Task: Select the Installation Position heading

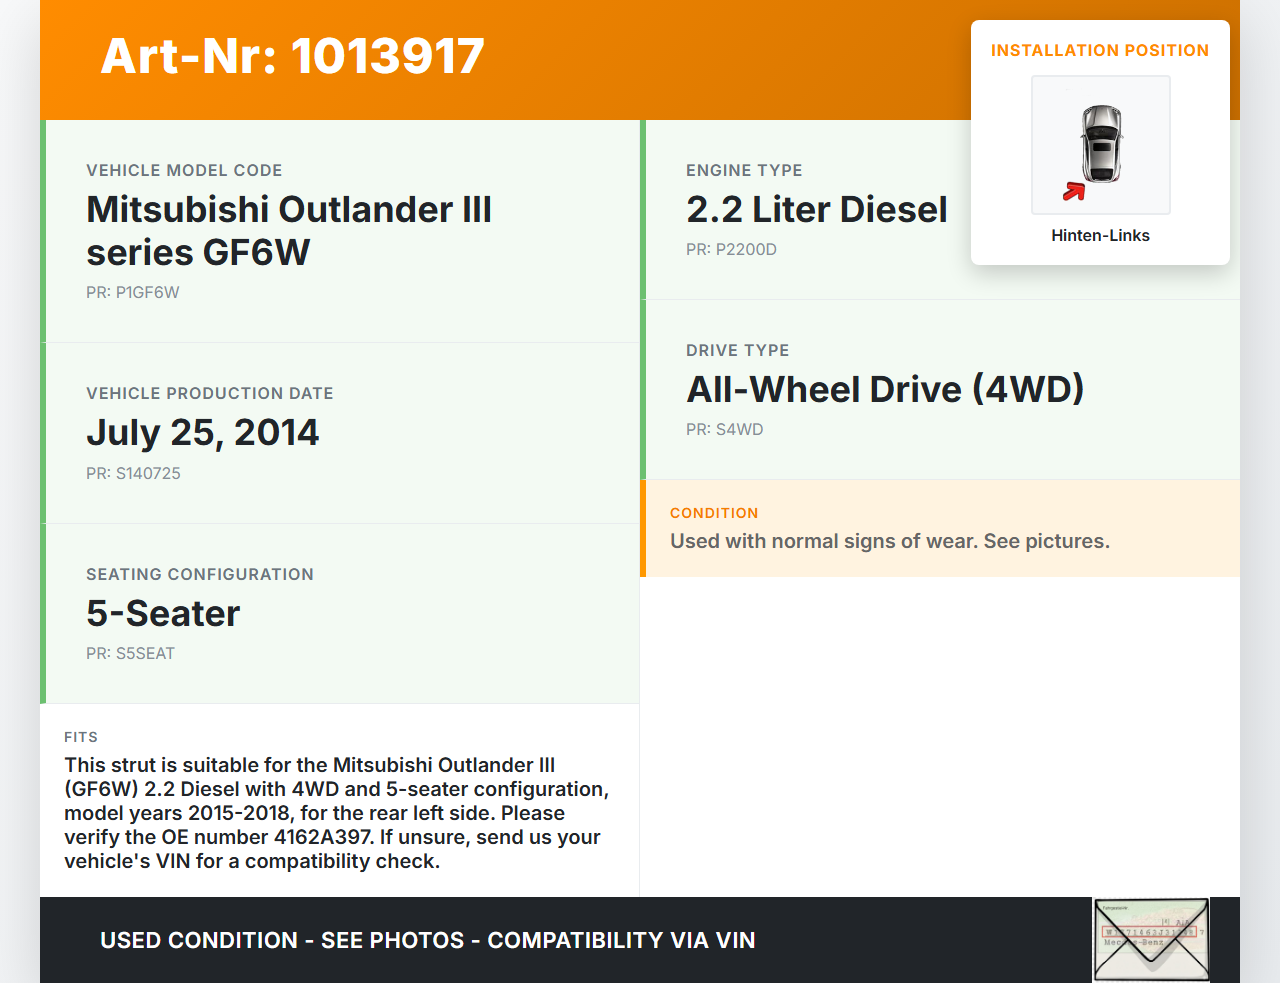Action: [1099, 51]
